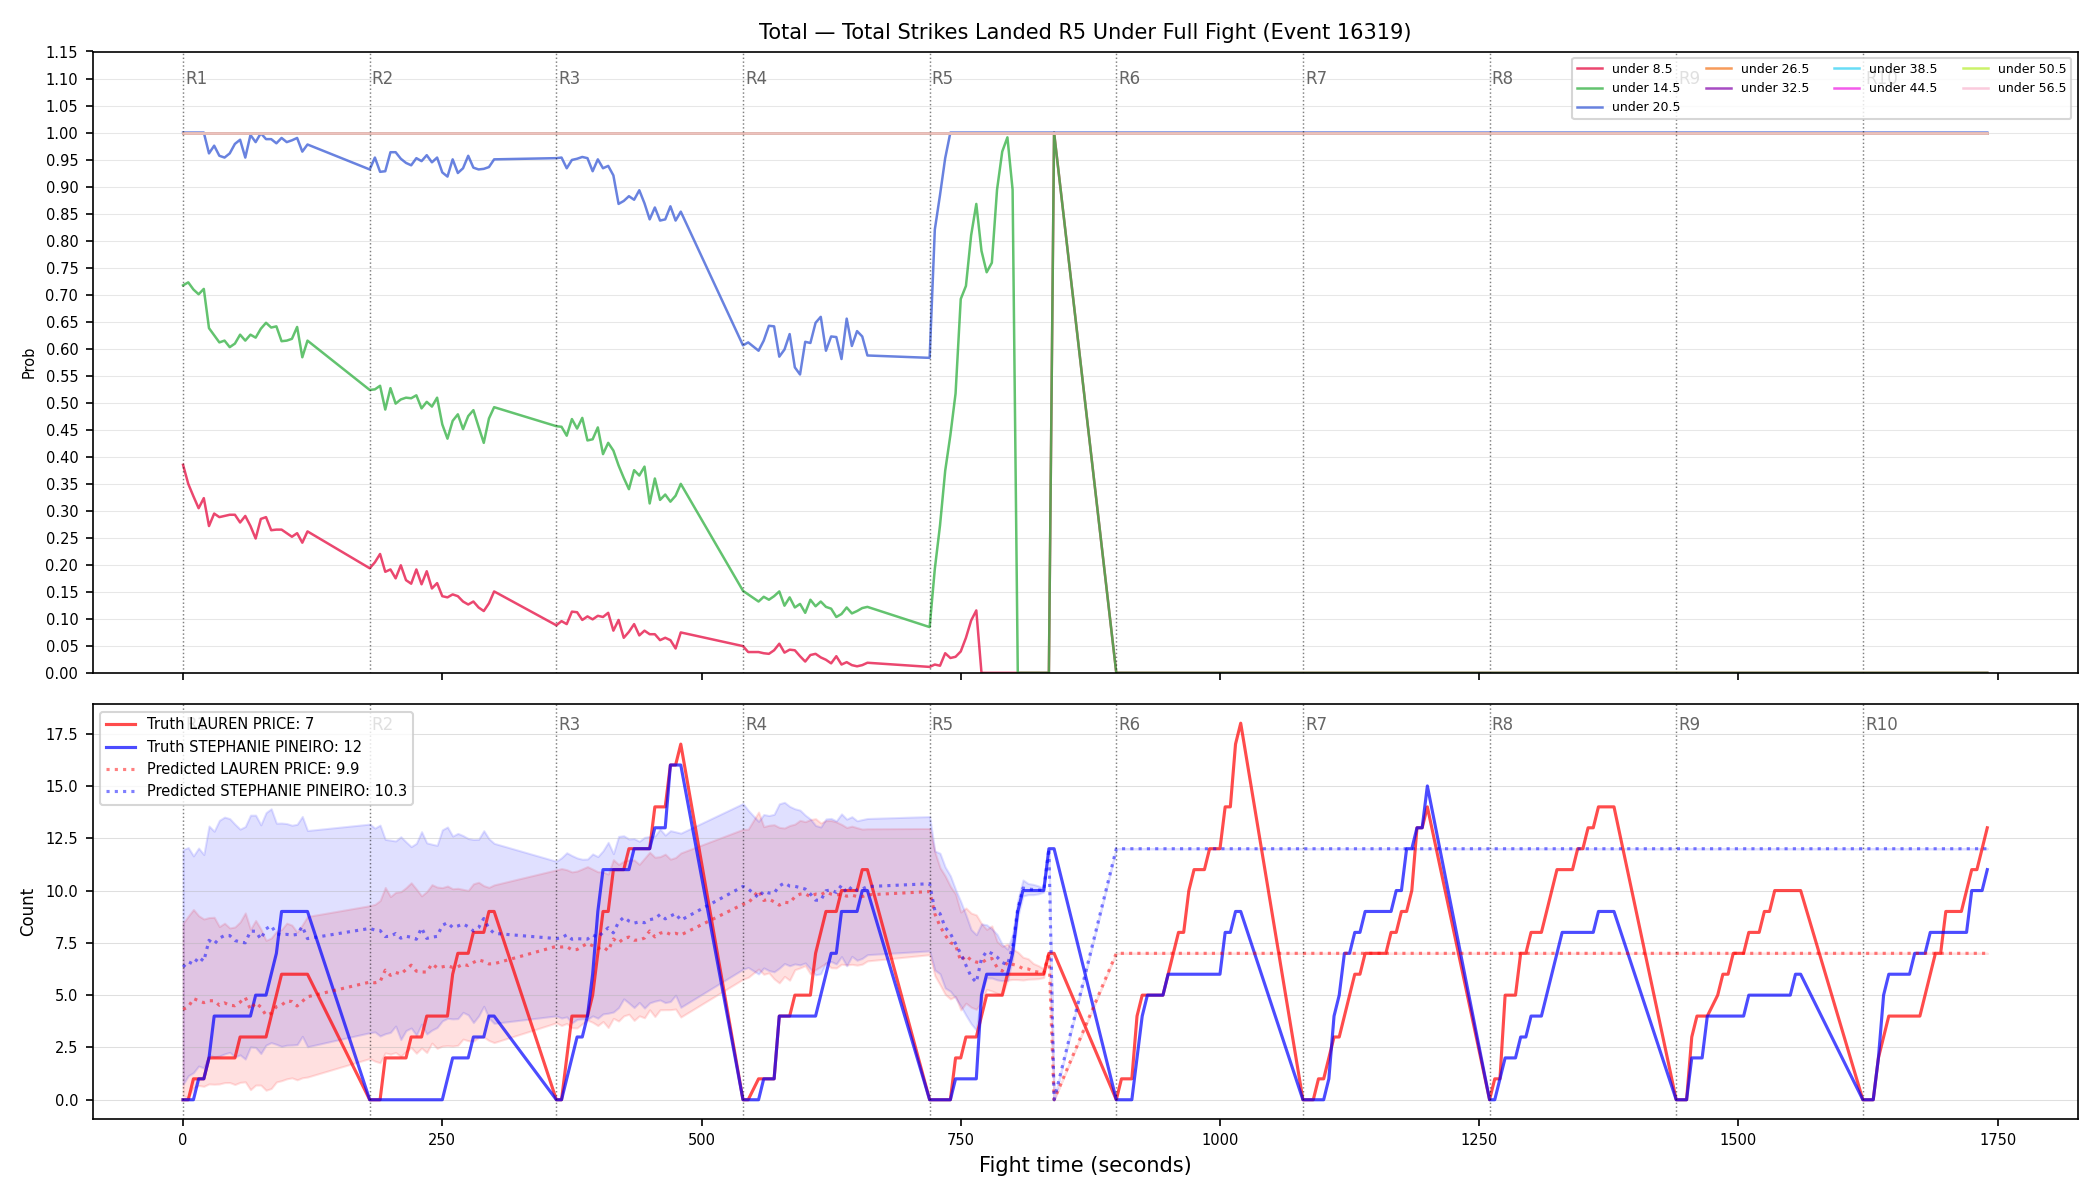Select 'Truth STEPHANIE PINEIRO: 12' legend entry
The width and height of the screenshot is (2100, 1200).
[x=254, y=747]
